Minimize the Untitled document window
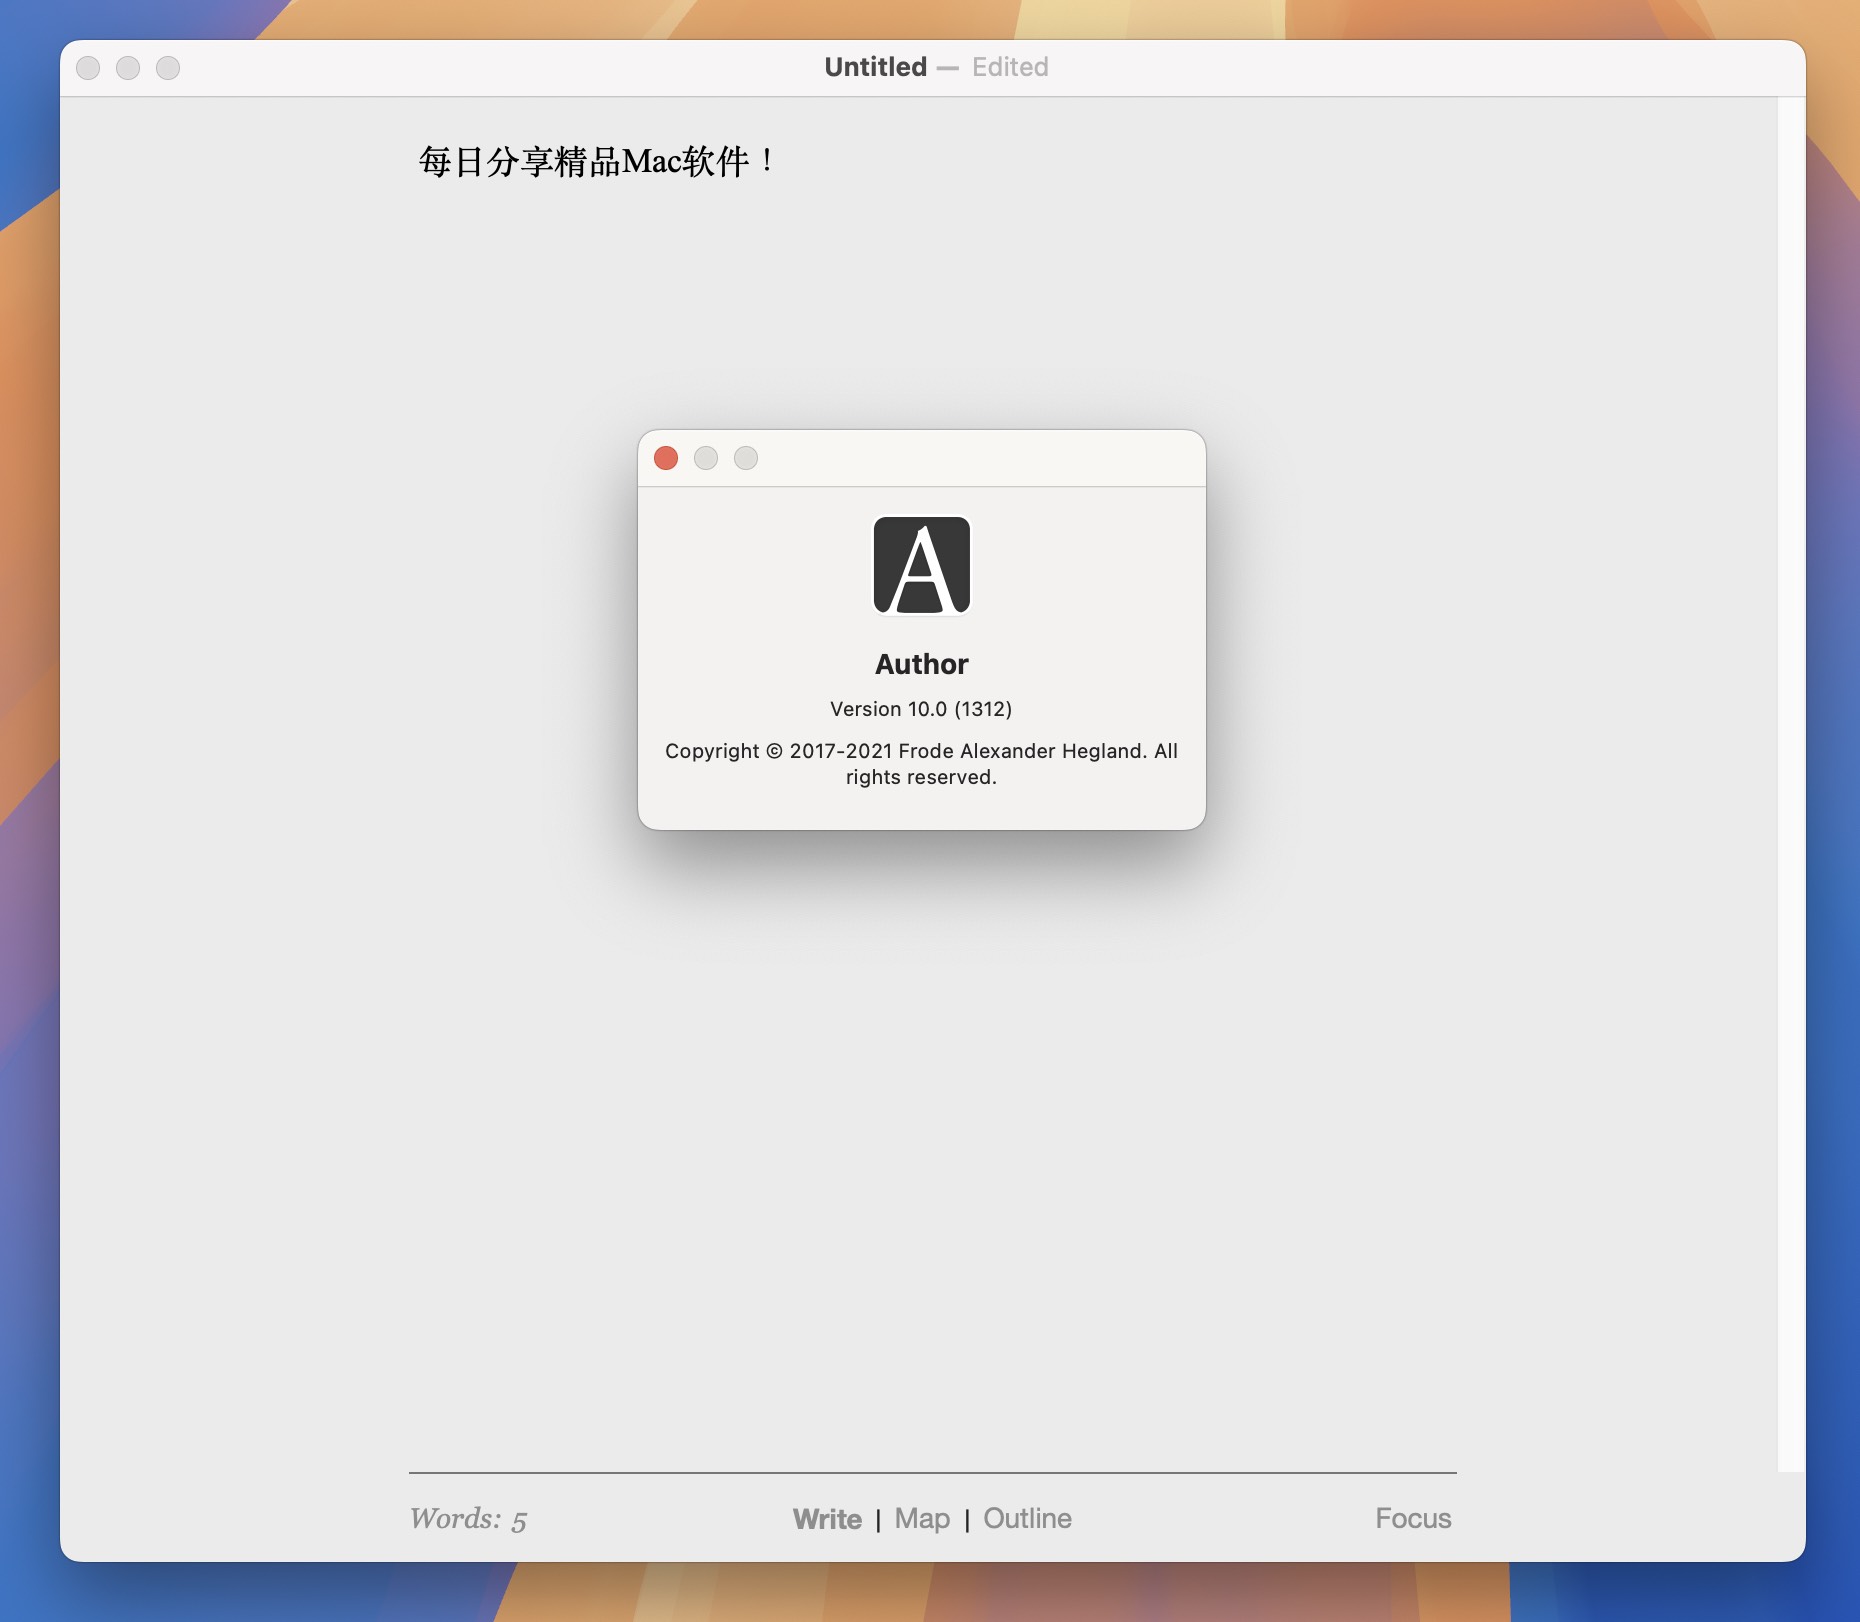1860x1622 pixels. 128,68
